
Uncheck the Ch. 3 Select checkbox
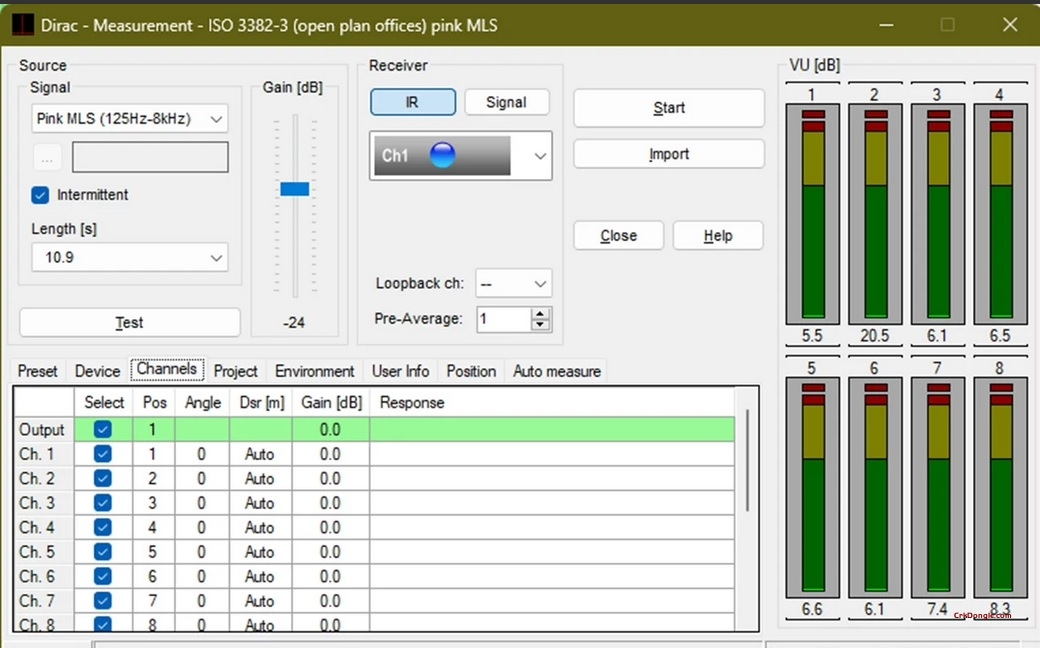[103, 502]
